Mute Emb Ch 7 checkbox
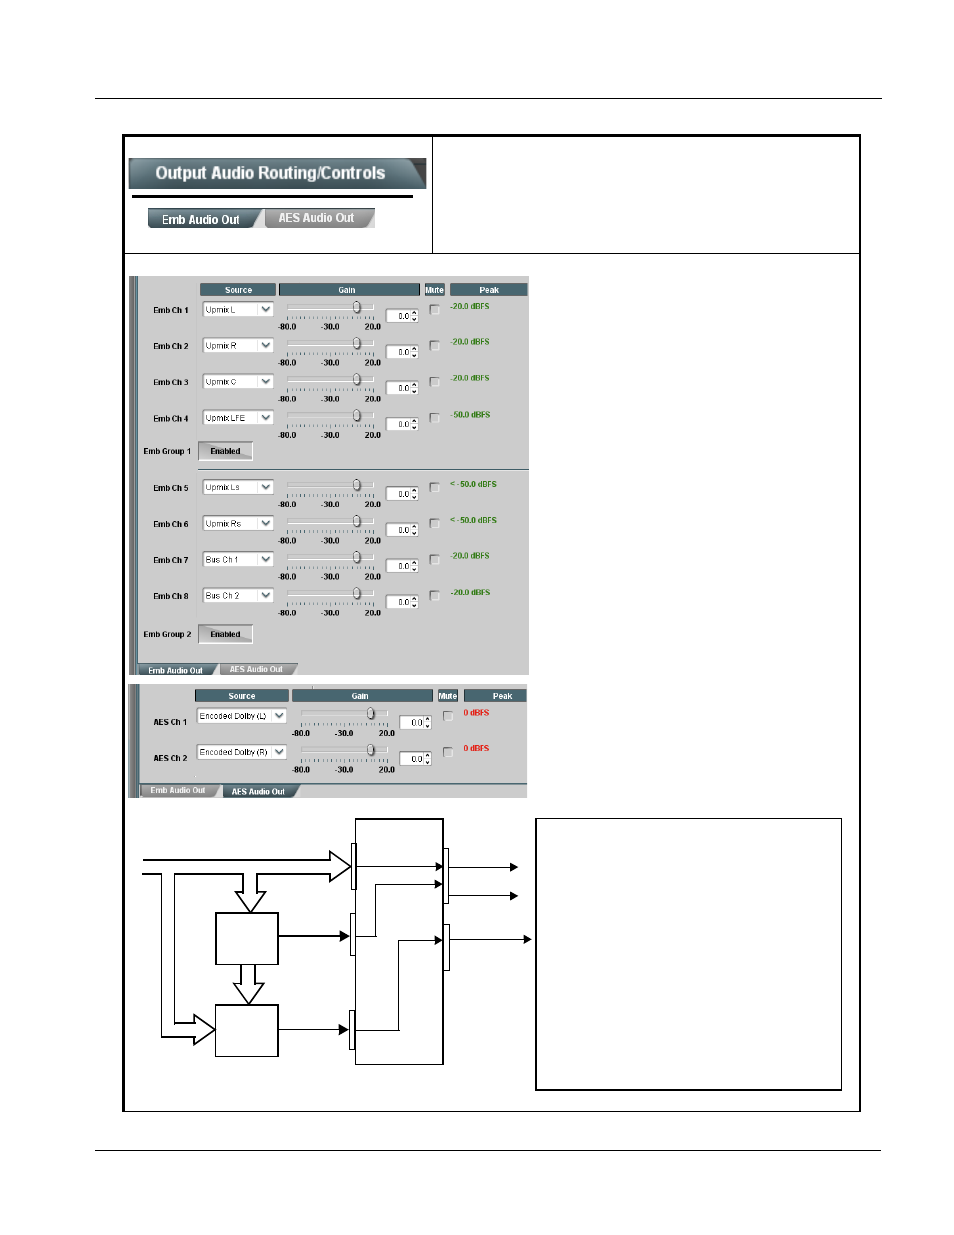Image resolution: width=954 pixels, height=1235 pixels. tap(435, 560)
